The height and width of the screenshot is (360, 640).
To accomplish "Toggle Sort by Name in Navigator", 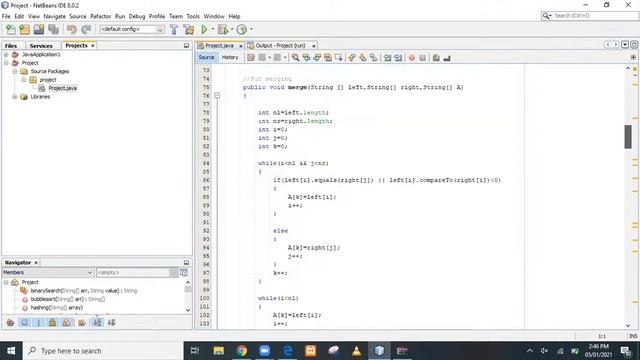I will pos(97,322).
